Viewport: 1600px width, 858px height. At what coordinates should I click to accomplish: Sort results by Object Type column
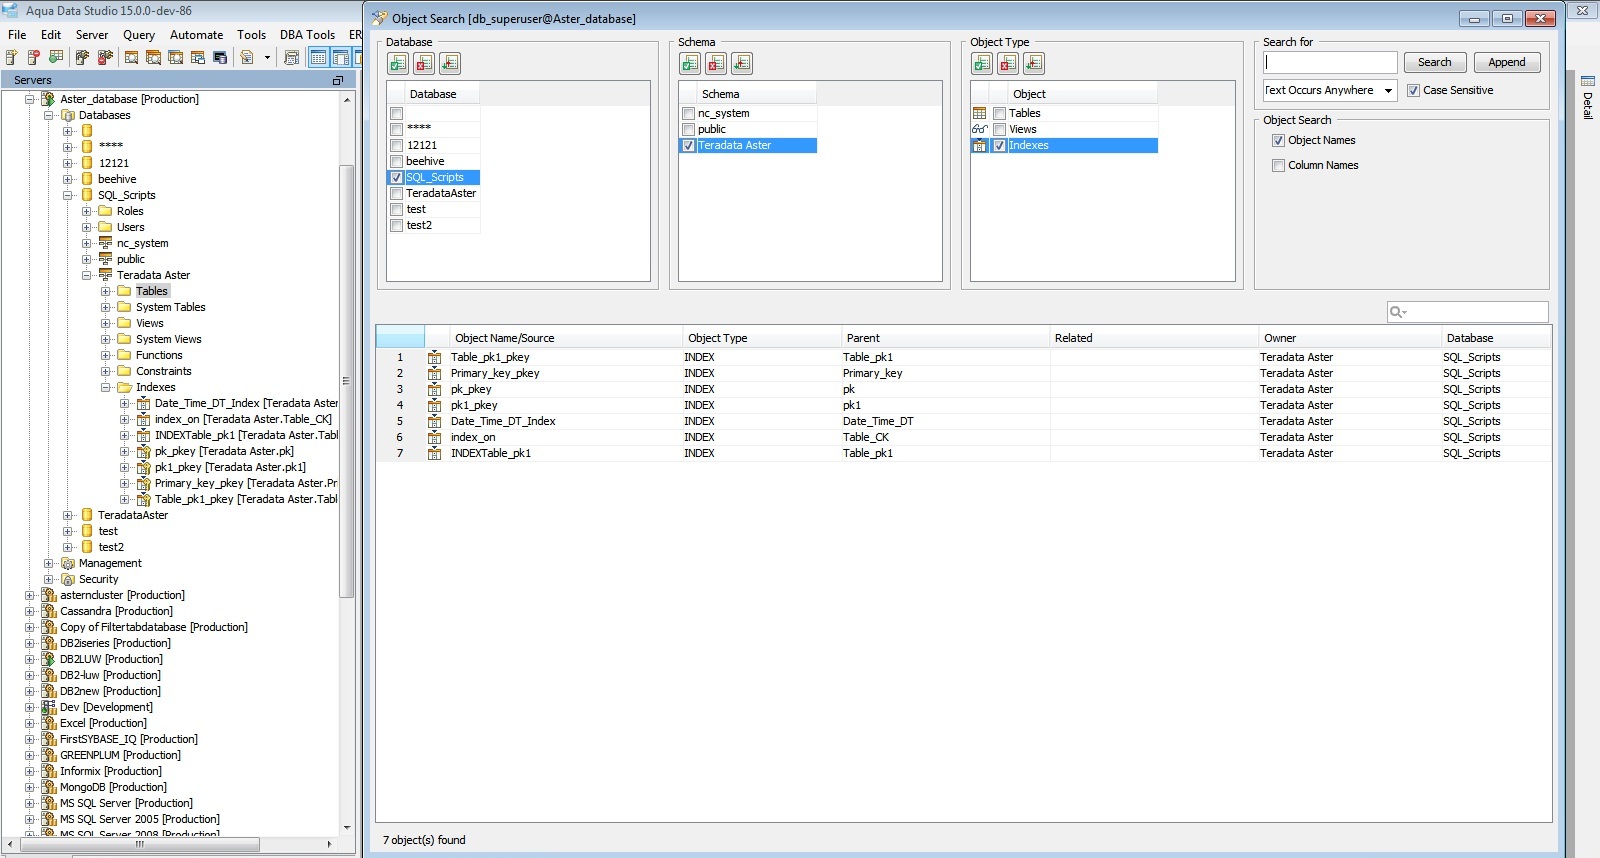(760, 338)
